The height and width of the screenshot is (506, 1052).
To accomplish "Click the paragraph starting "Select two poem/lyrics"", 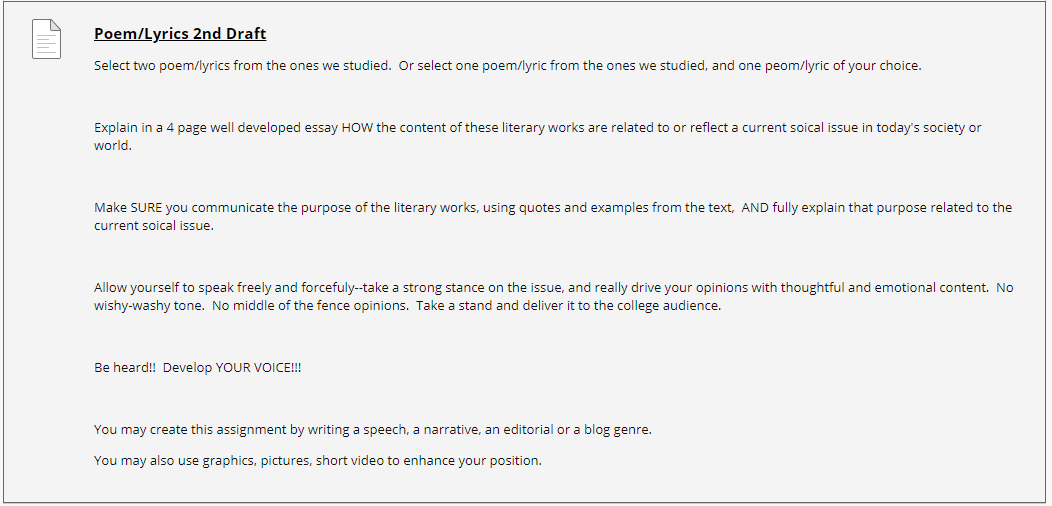I will coord(508,66).
